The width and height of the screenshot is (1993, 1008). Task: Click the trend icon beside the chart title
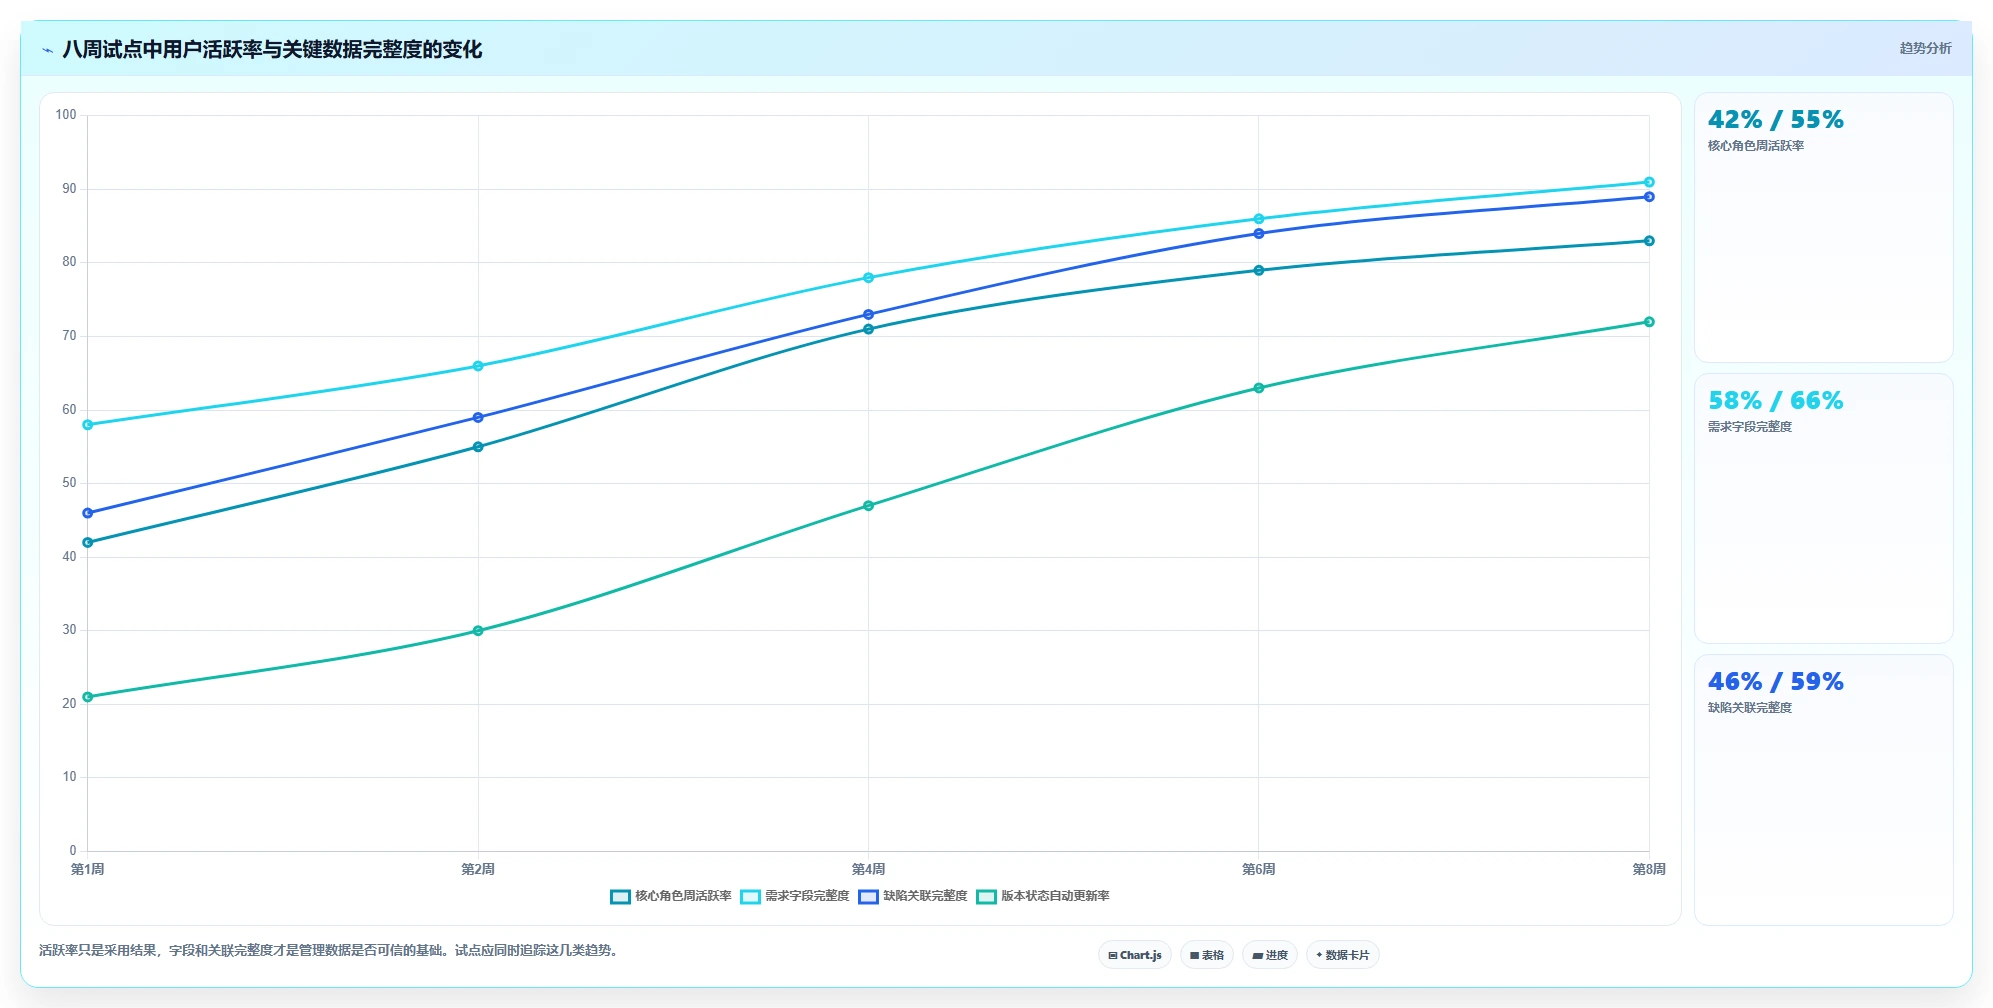click(x=47, y=50)
